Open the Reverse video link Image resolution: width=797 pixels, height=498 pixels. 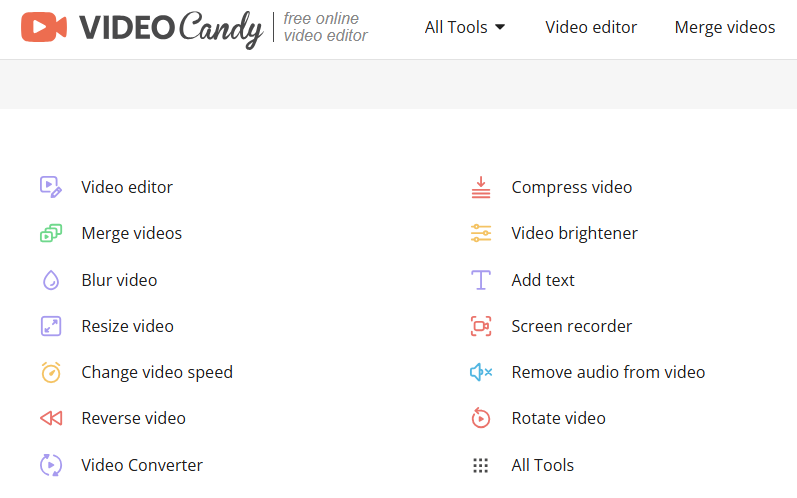pos(134,418)
